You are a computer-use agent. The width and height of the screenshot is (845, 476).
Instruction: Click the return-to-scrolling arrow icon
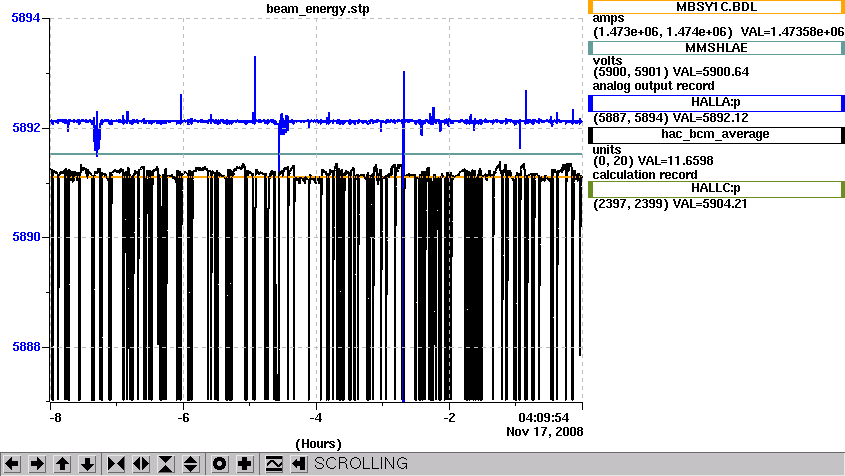point(299,464)
